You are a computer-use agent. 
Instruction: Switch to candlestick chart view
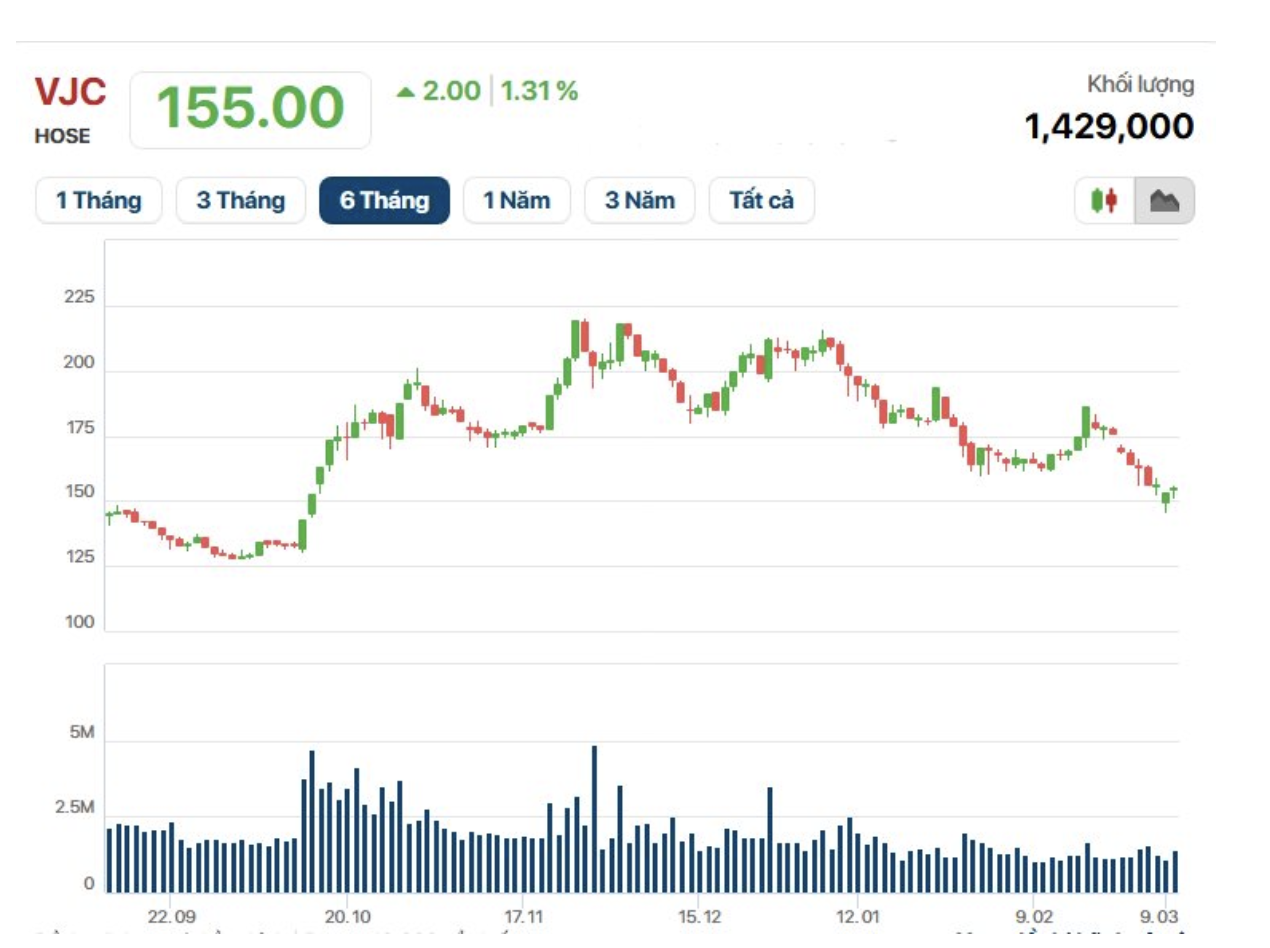click(1104, 201)
